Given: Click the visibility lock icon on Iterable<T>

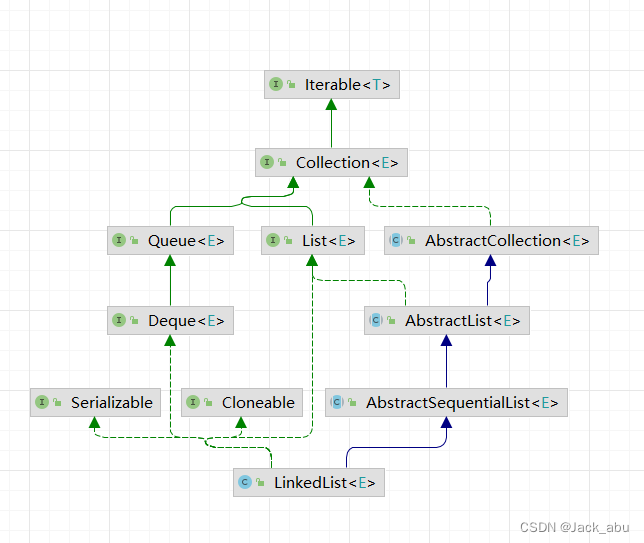Looking at the screenshot, I should tap(291, 84).
